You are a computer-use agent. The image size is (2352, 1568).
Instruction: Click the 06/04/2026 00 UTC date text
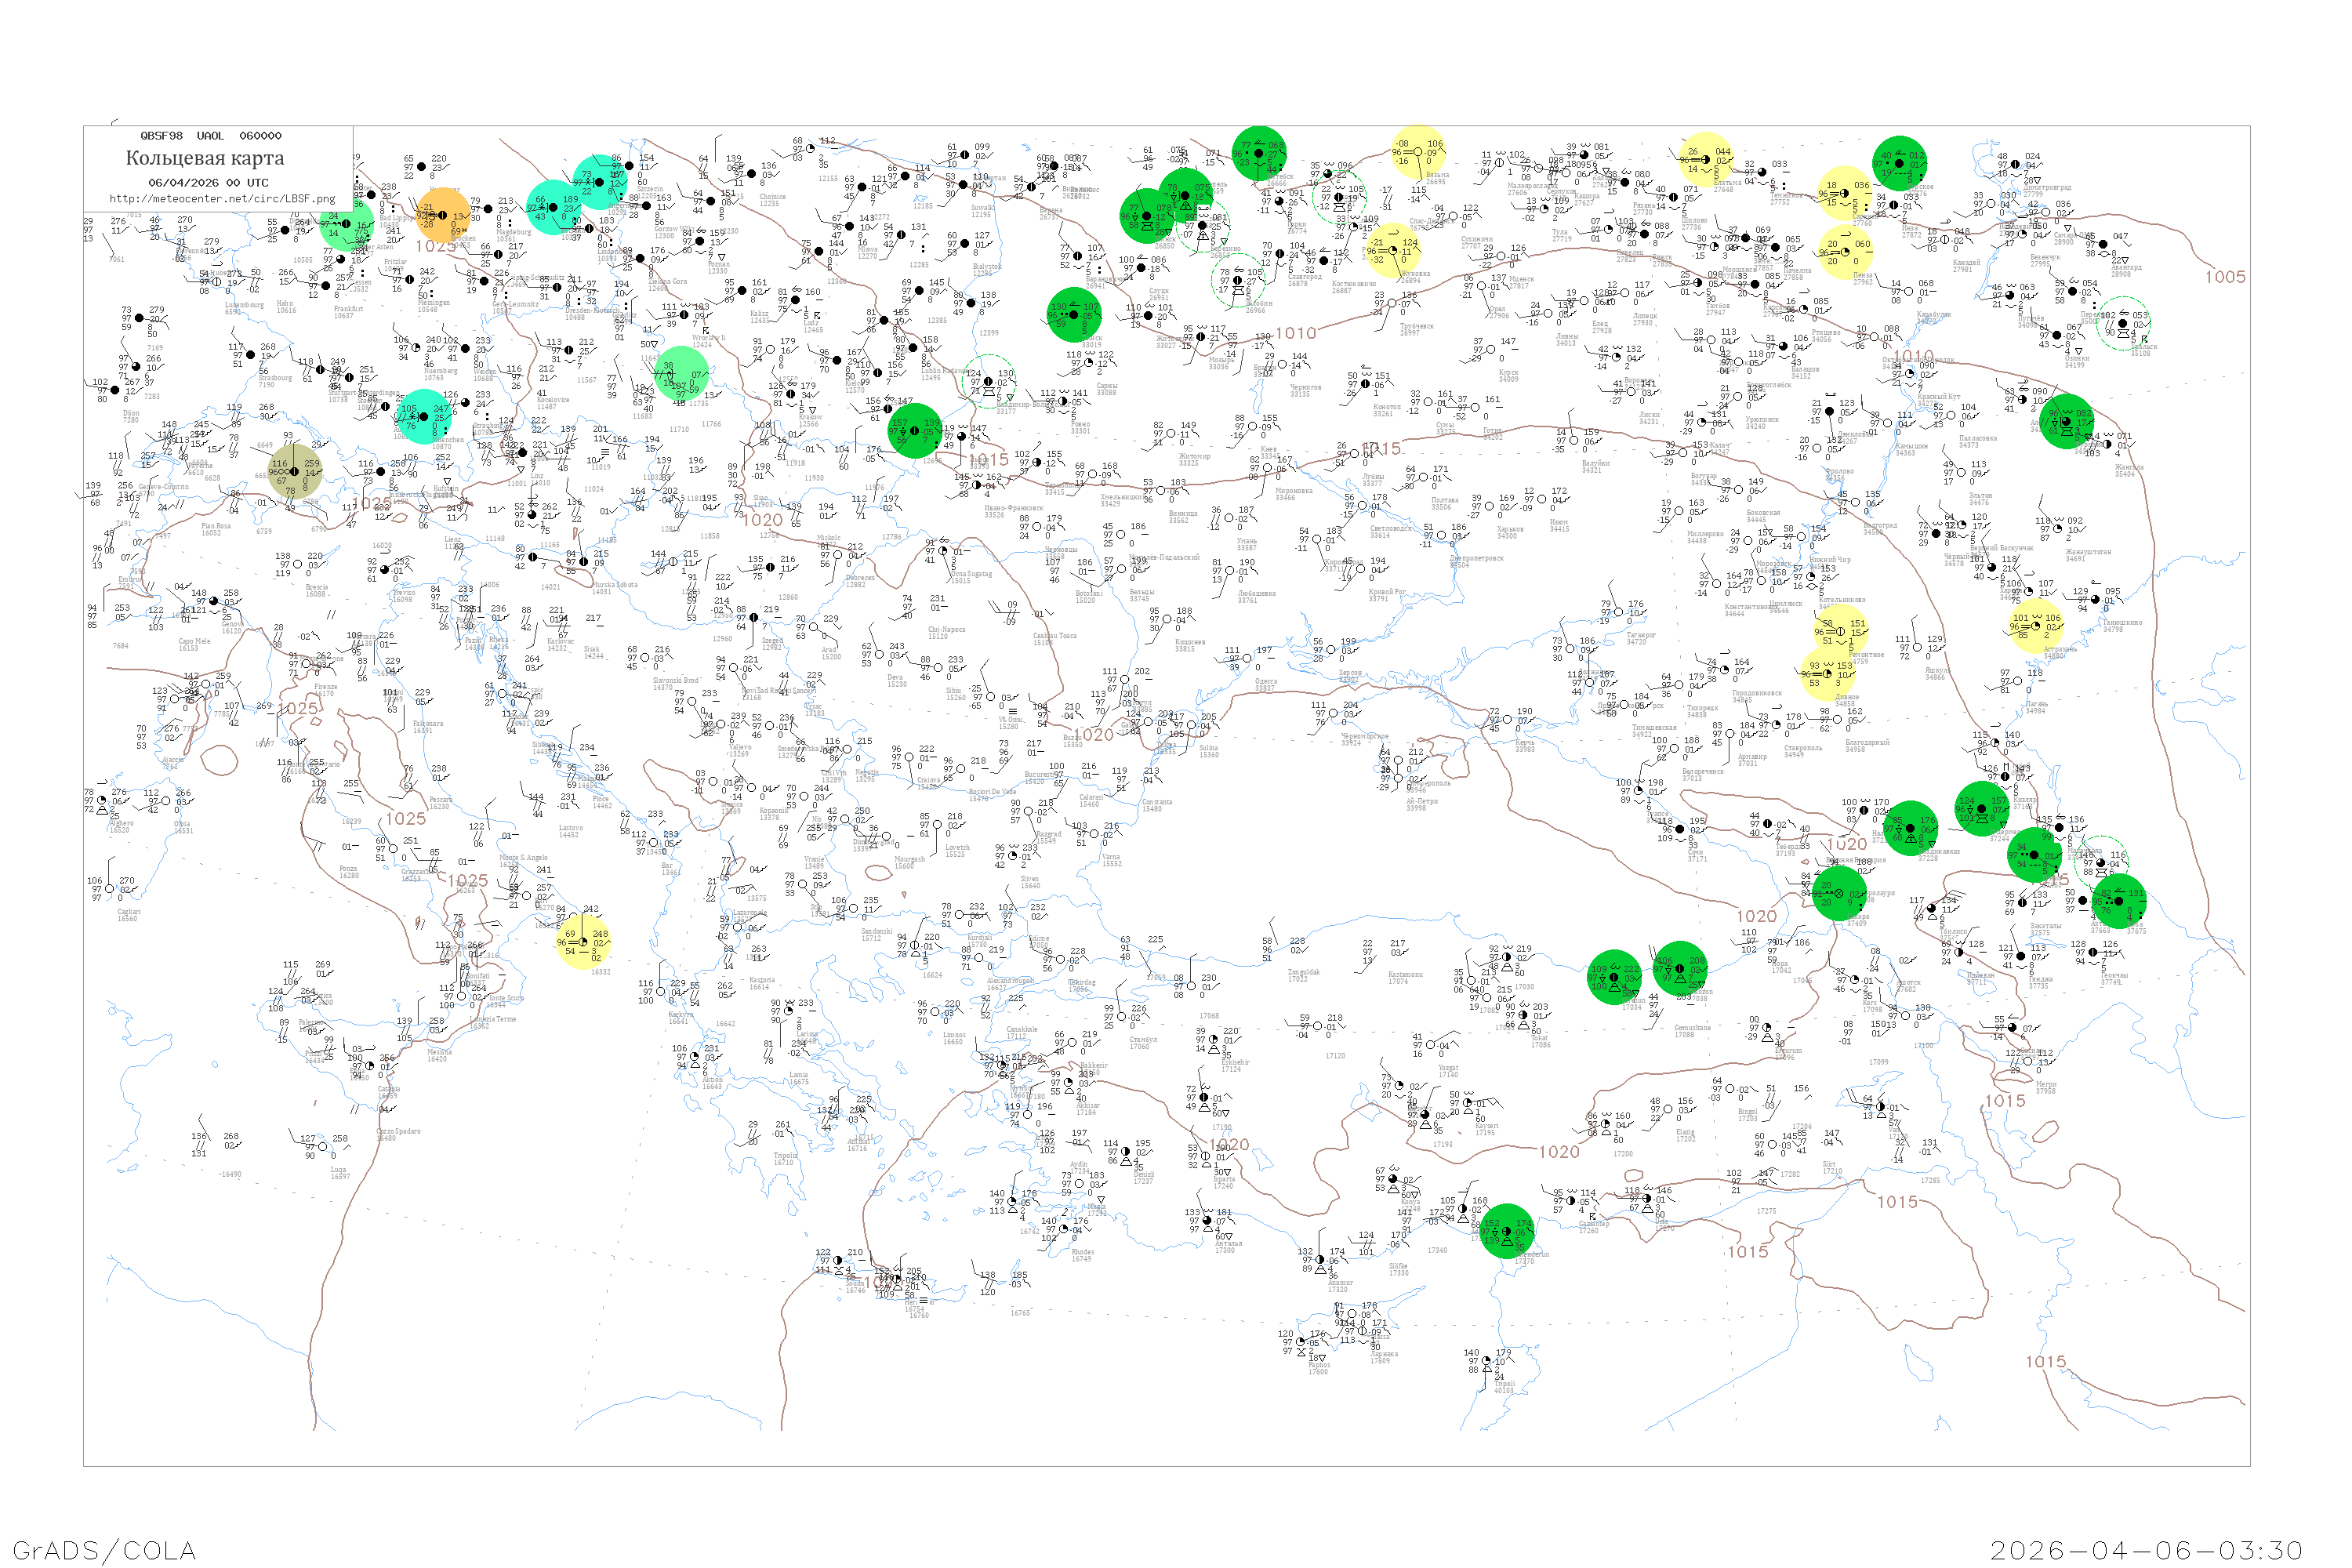[208, 183]
